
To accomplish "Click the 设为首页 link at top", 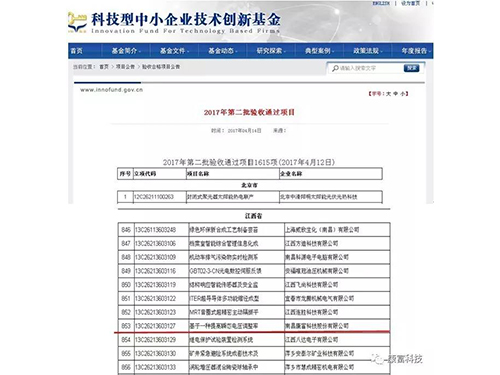I will tap(410, 3).
